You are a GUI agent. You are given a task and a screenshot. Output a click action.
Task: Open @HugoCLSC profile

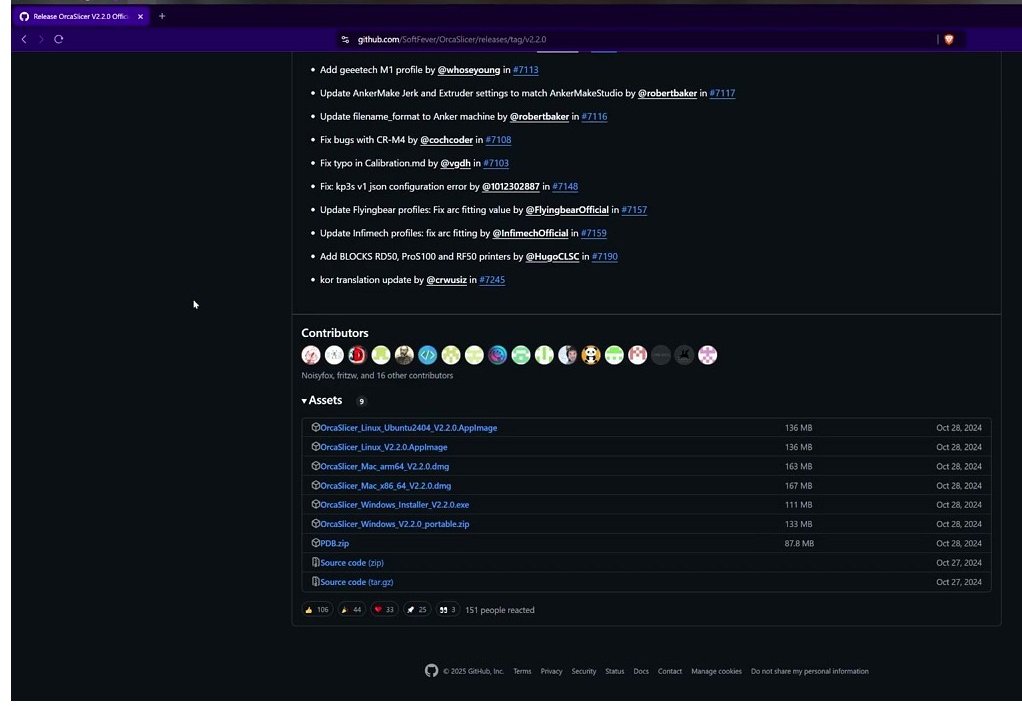pyautogui.click(x=553, y=256)
